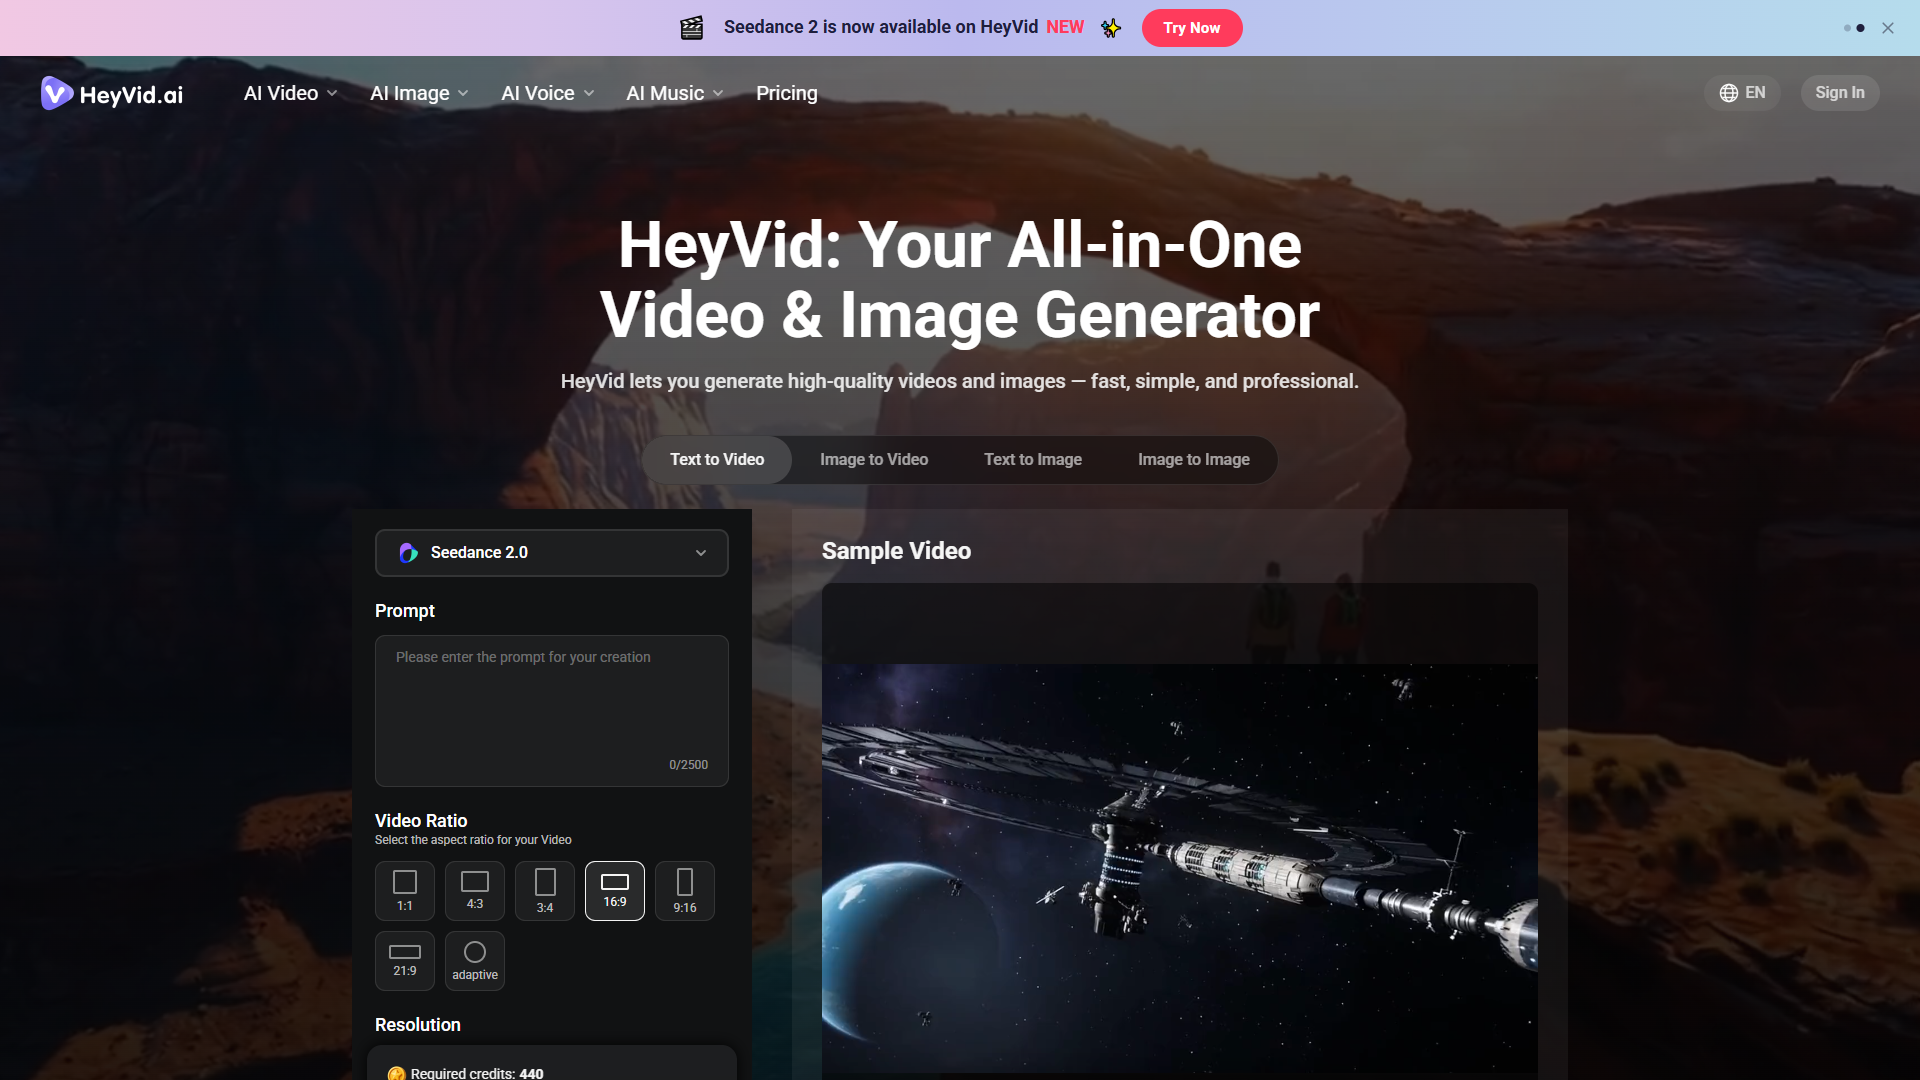Close the Seedance announcement banner
The height and width of the screenshot is (1080, 1920).
1888,28
